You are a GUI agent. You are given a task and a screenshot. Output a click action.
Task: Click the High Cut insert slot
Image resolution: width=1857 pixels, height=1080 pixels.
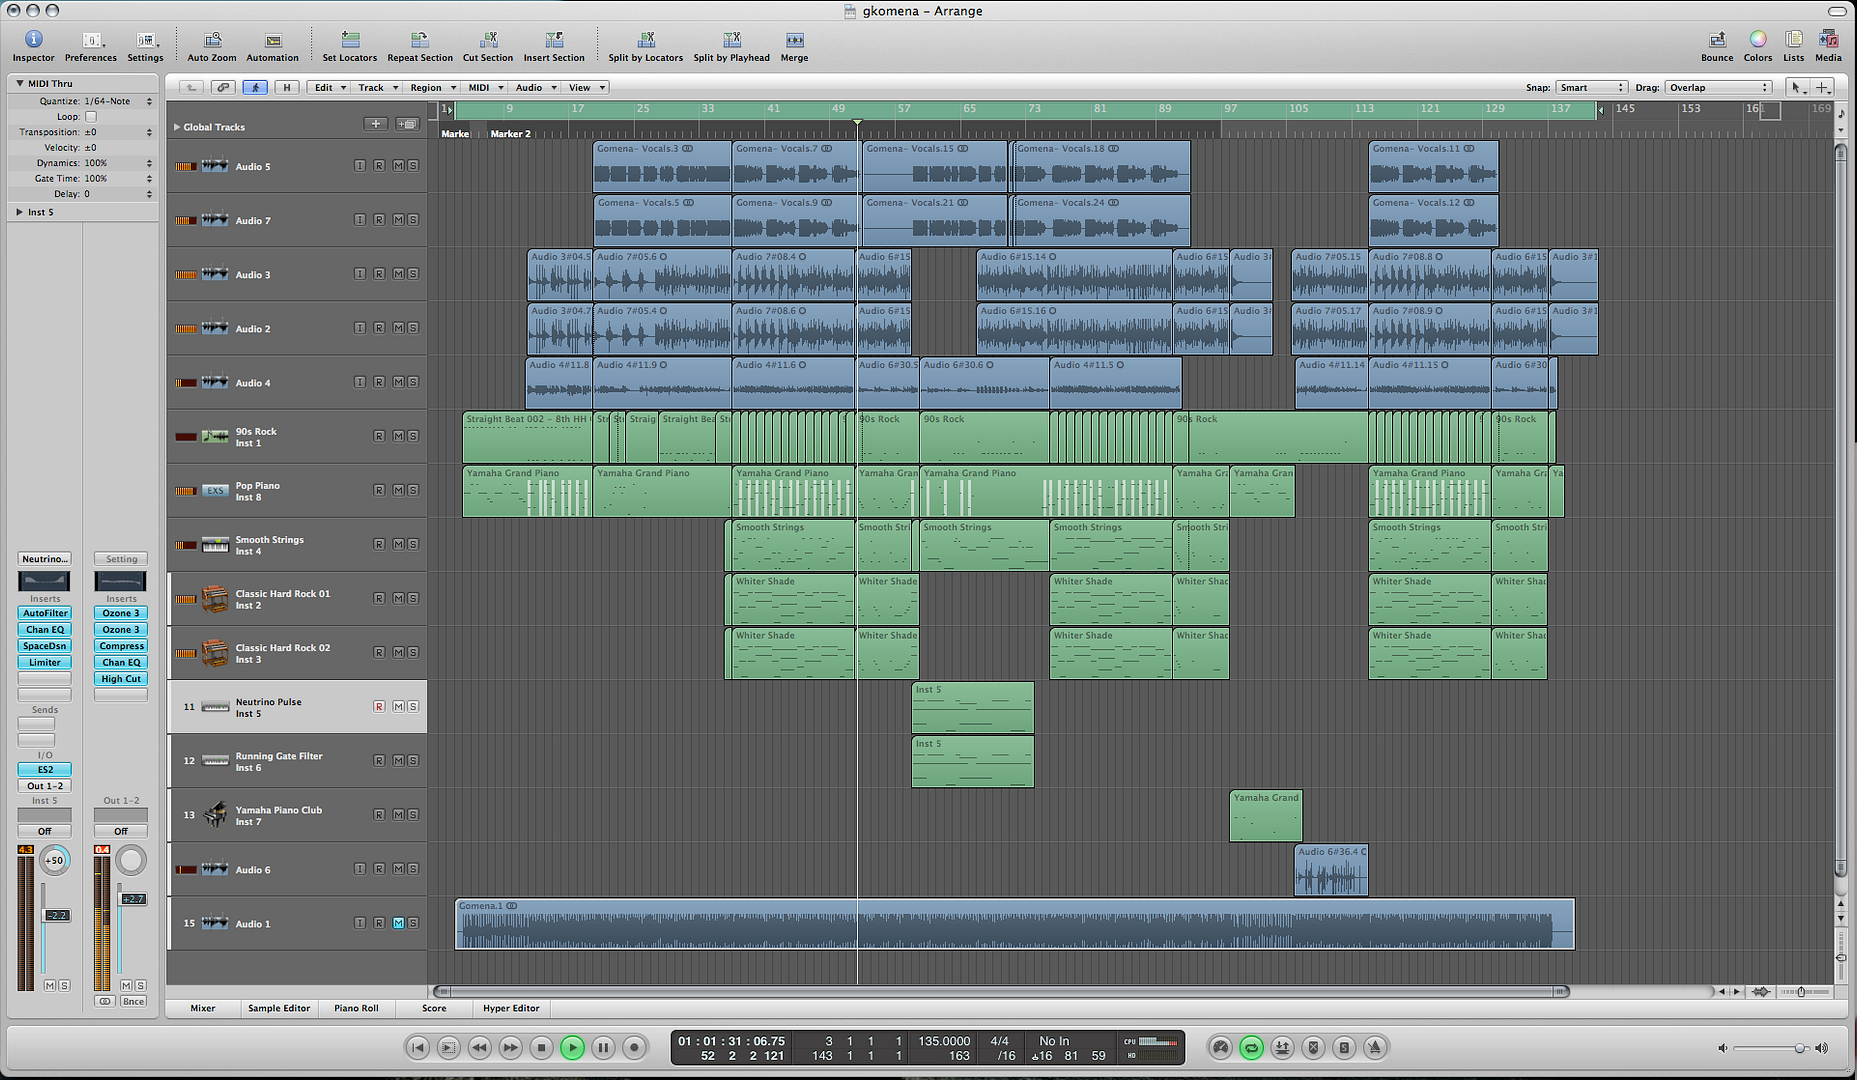121,679
